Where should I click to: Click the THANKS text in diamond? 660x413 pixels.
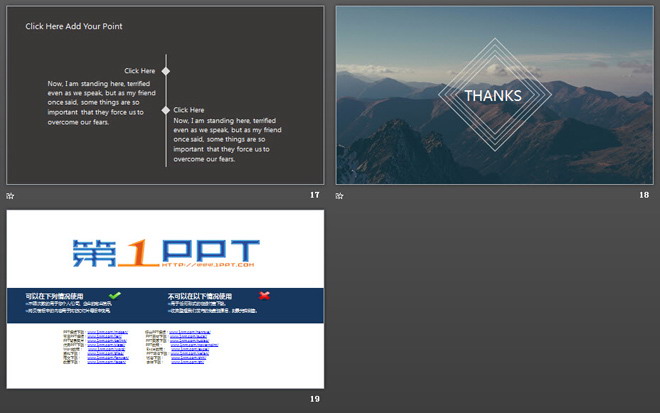click(493, 96)
